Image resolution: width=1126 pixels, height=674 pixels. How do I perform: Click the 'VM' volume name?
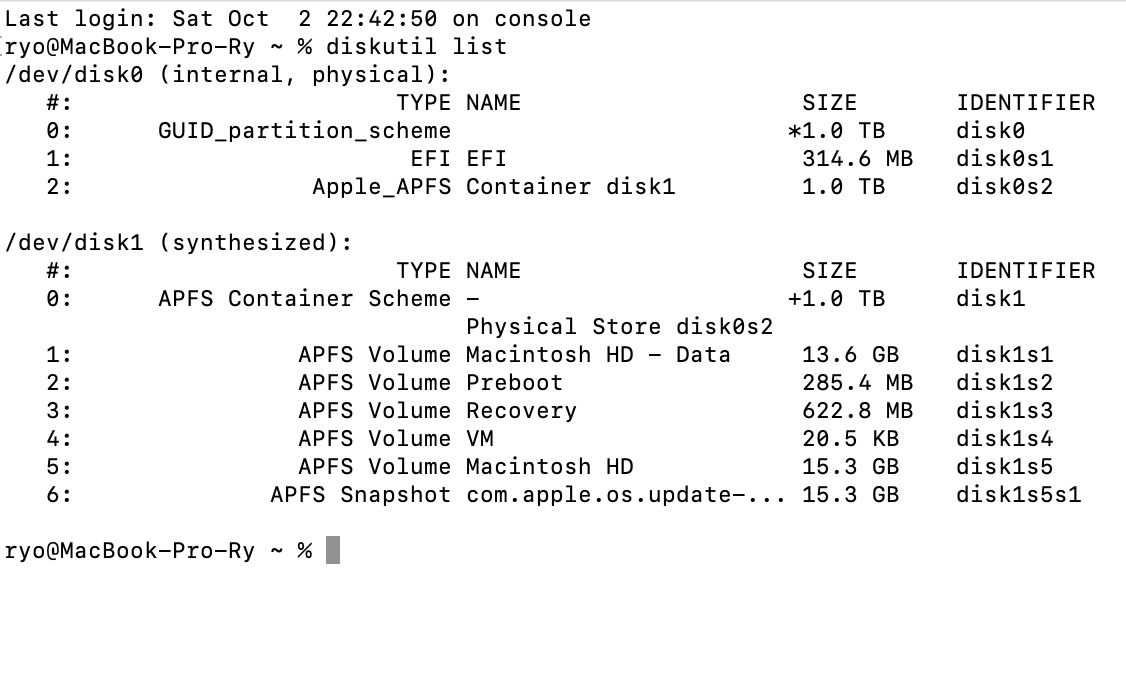click(480, 439)
